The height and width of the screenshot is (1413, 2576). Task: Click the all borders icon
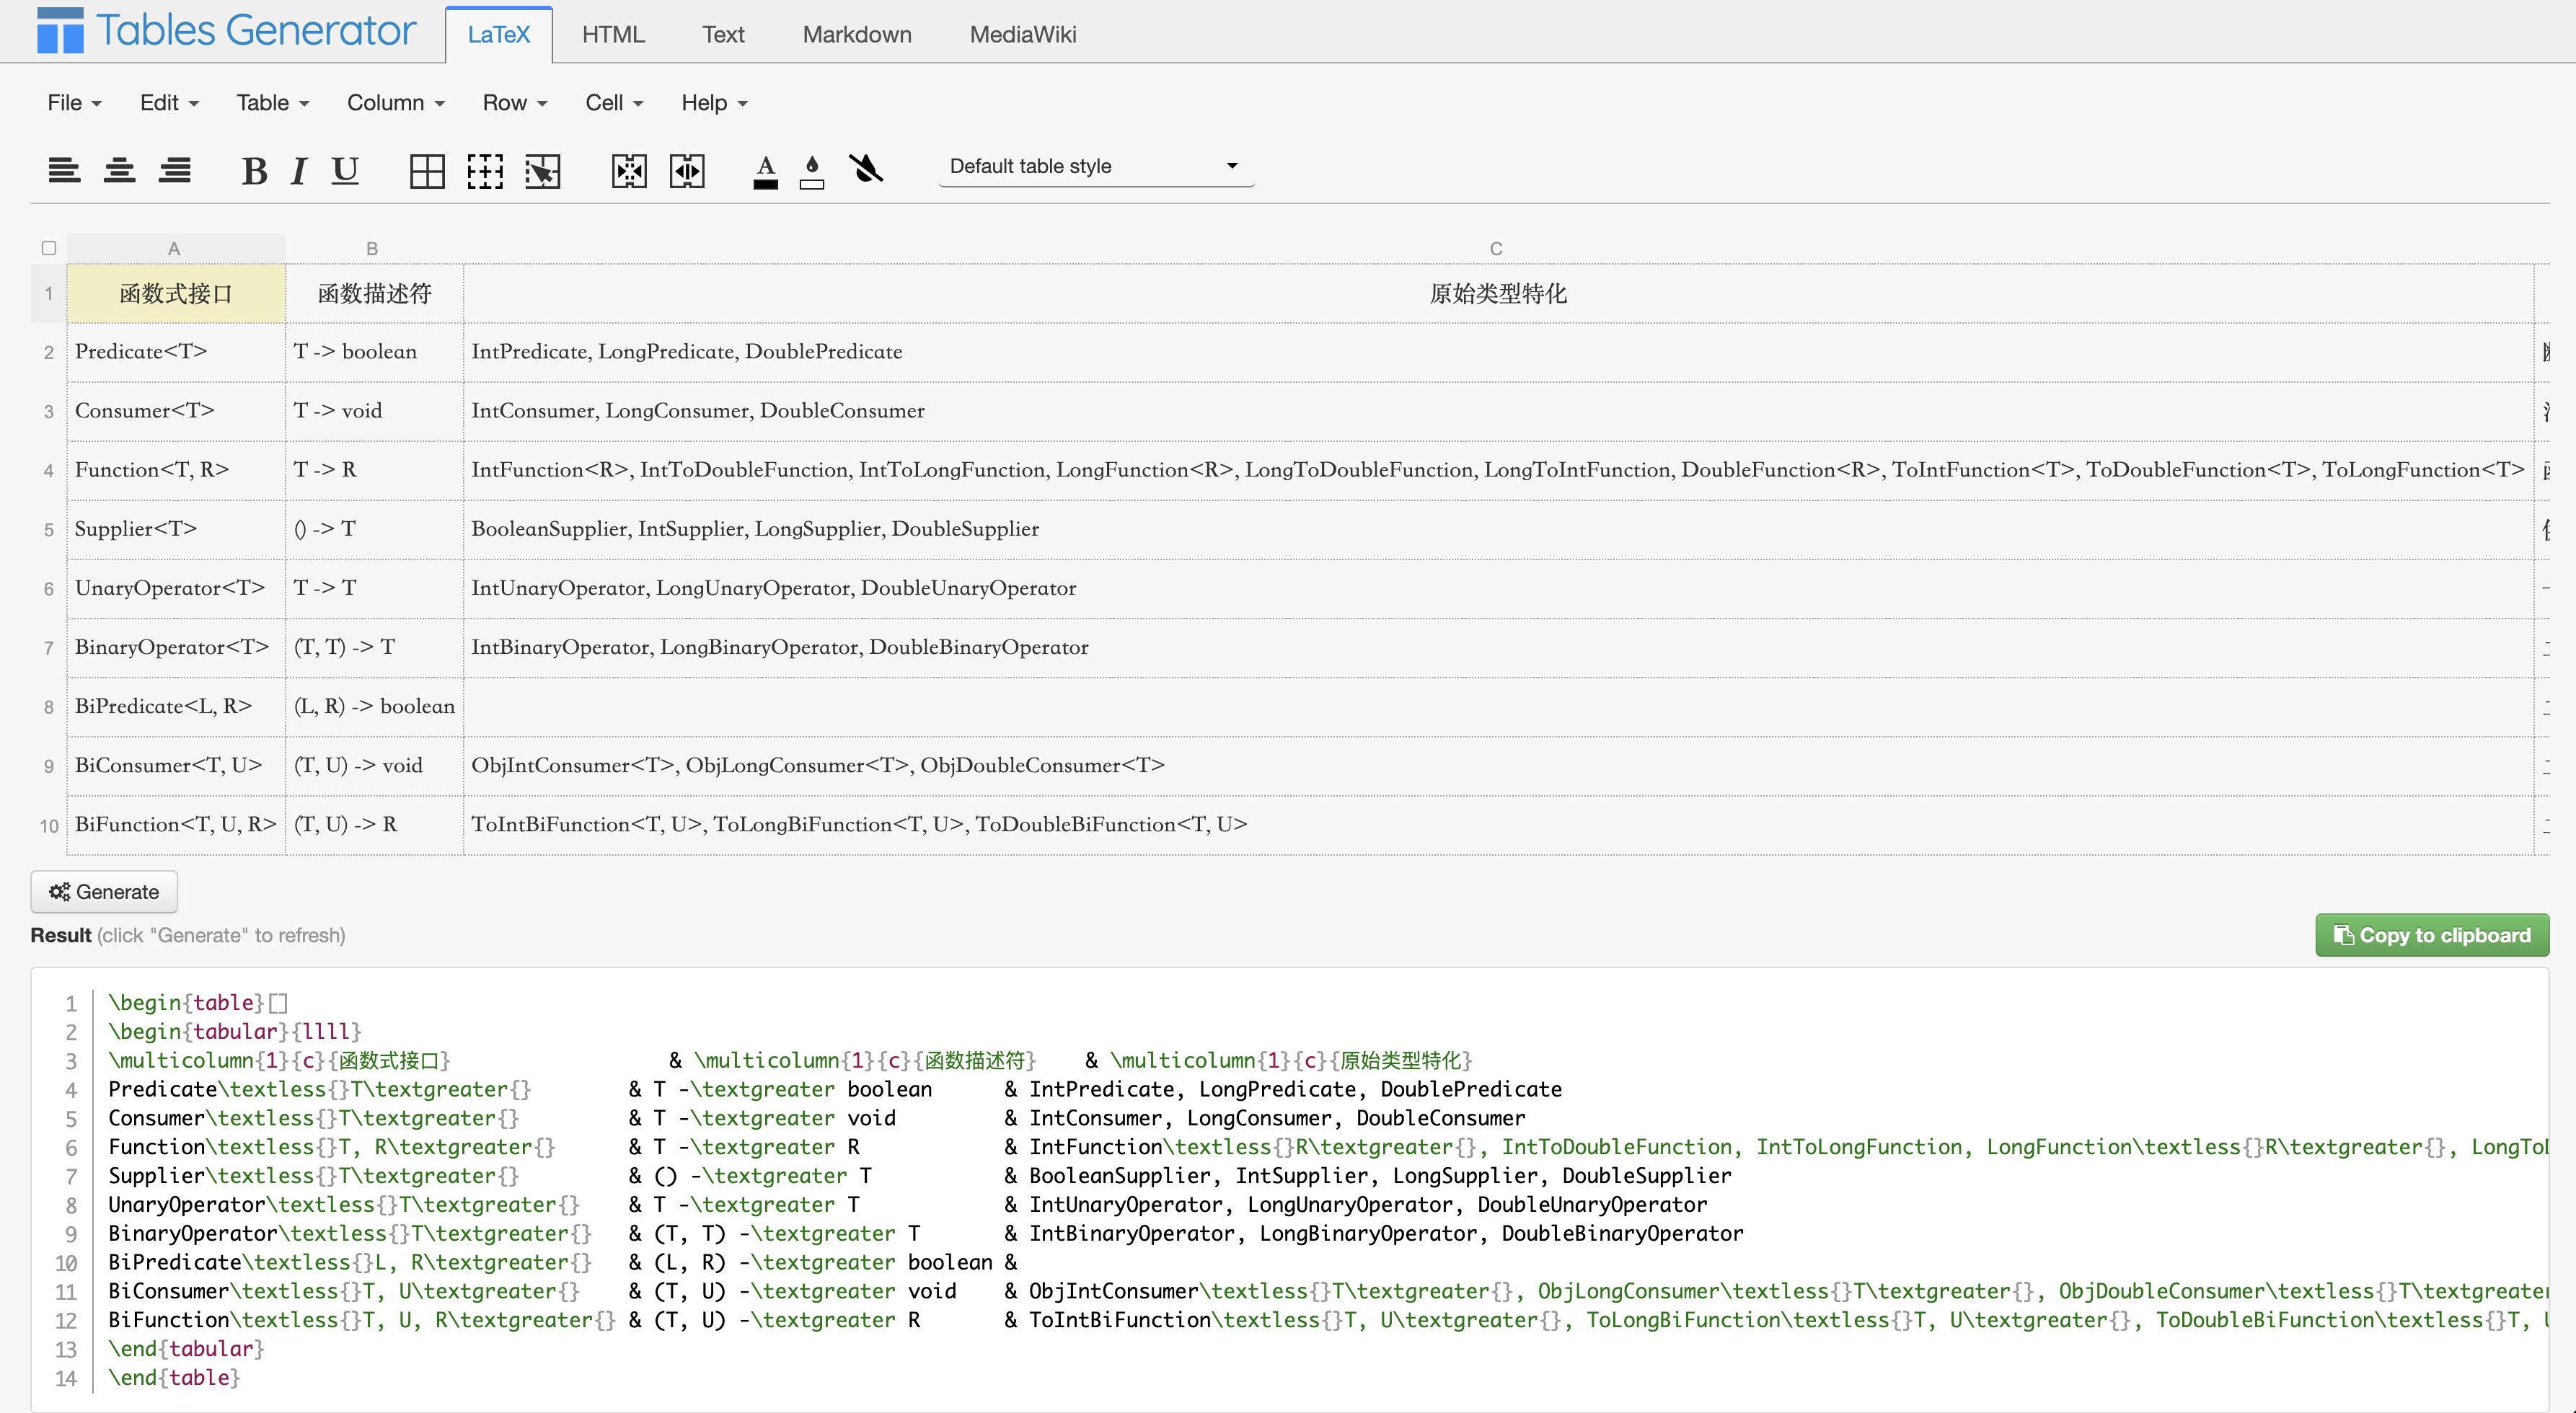coord(427,171)
